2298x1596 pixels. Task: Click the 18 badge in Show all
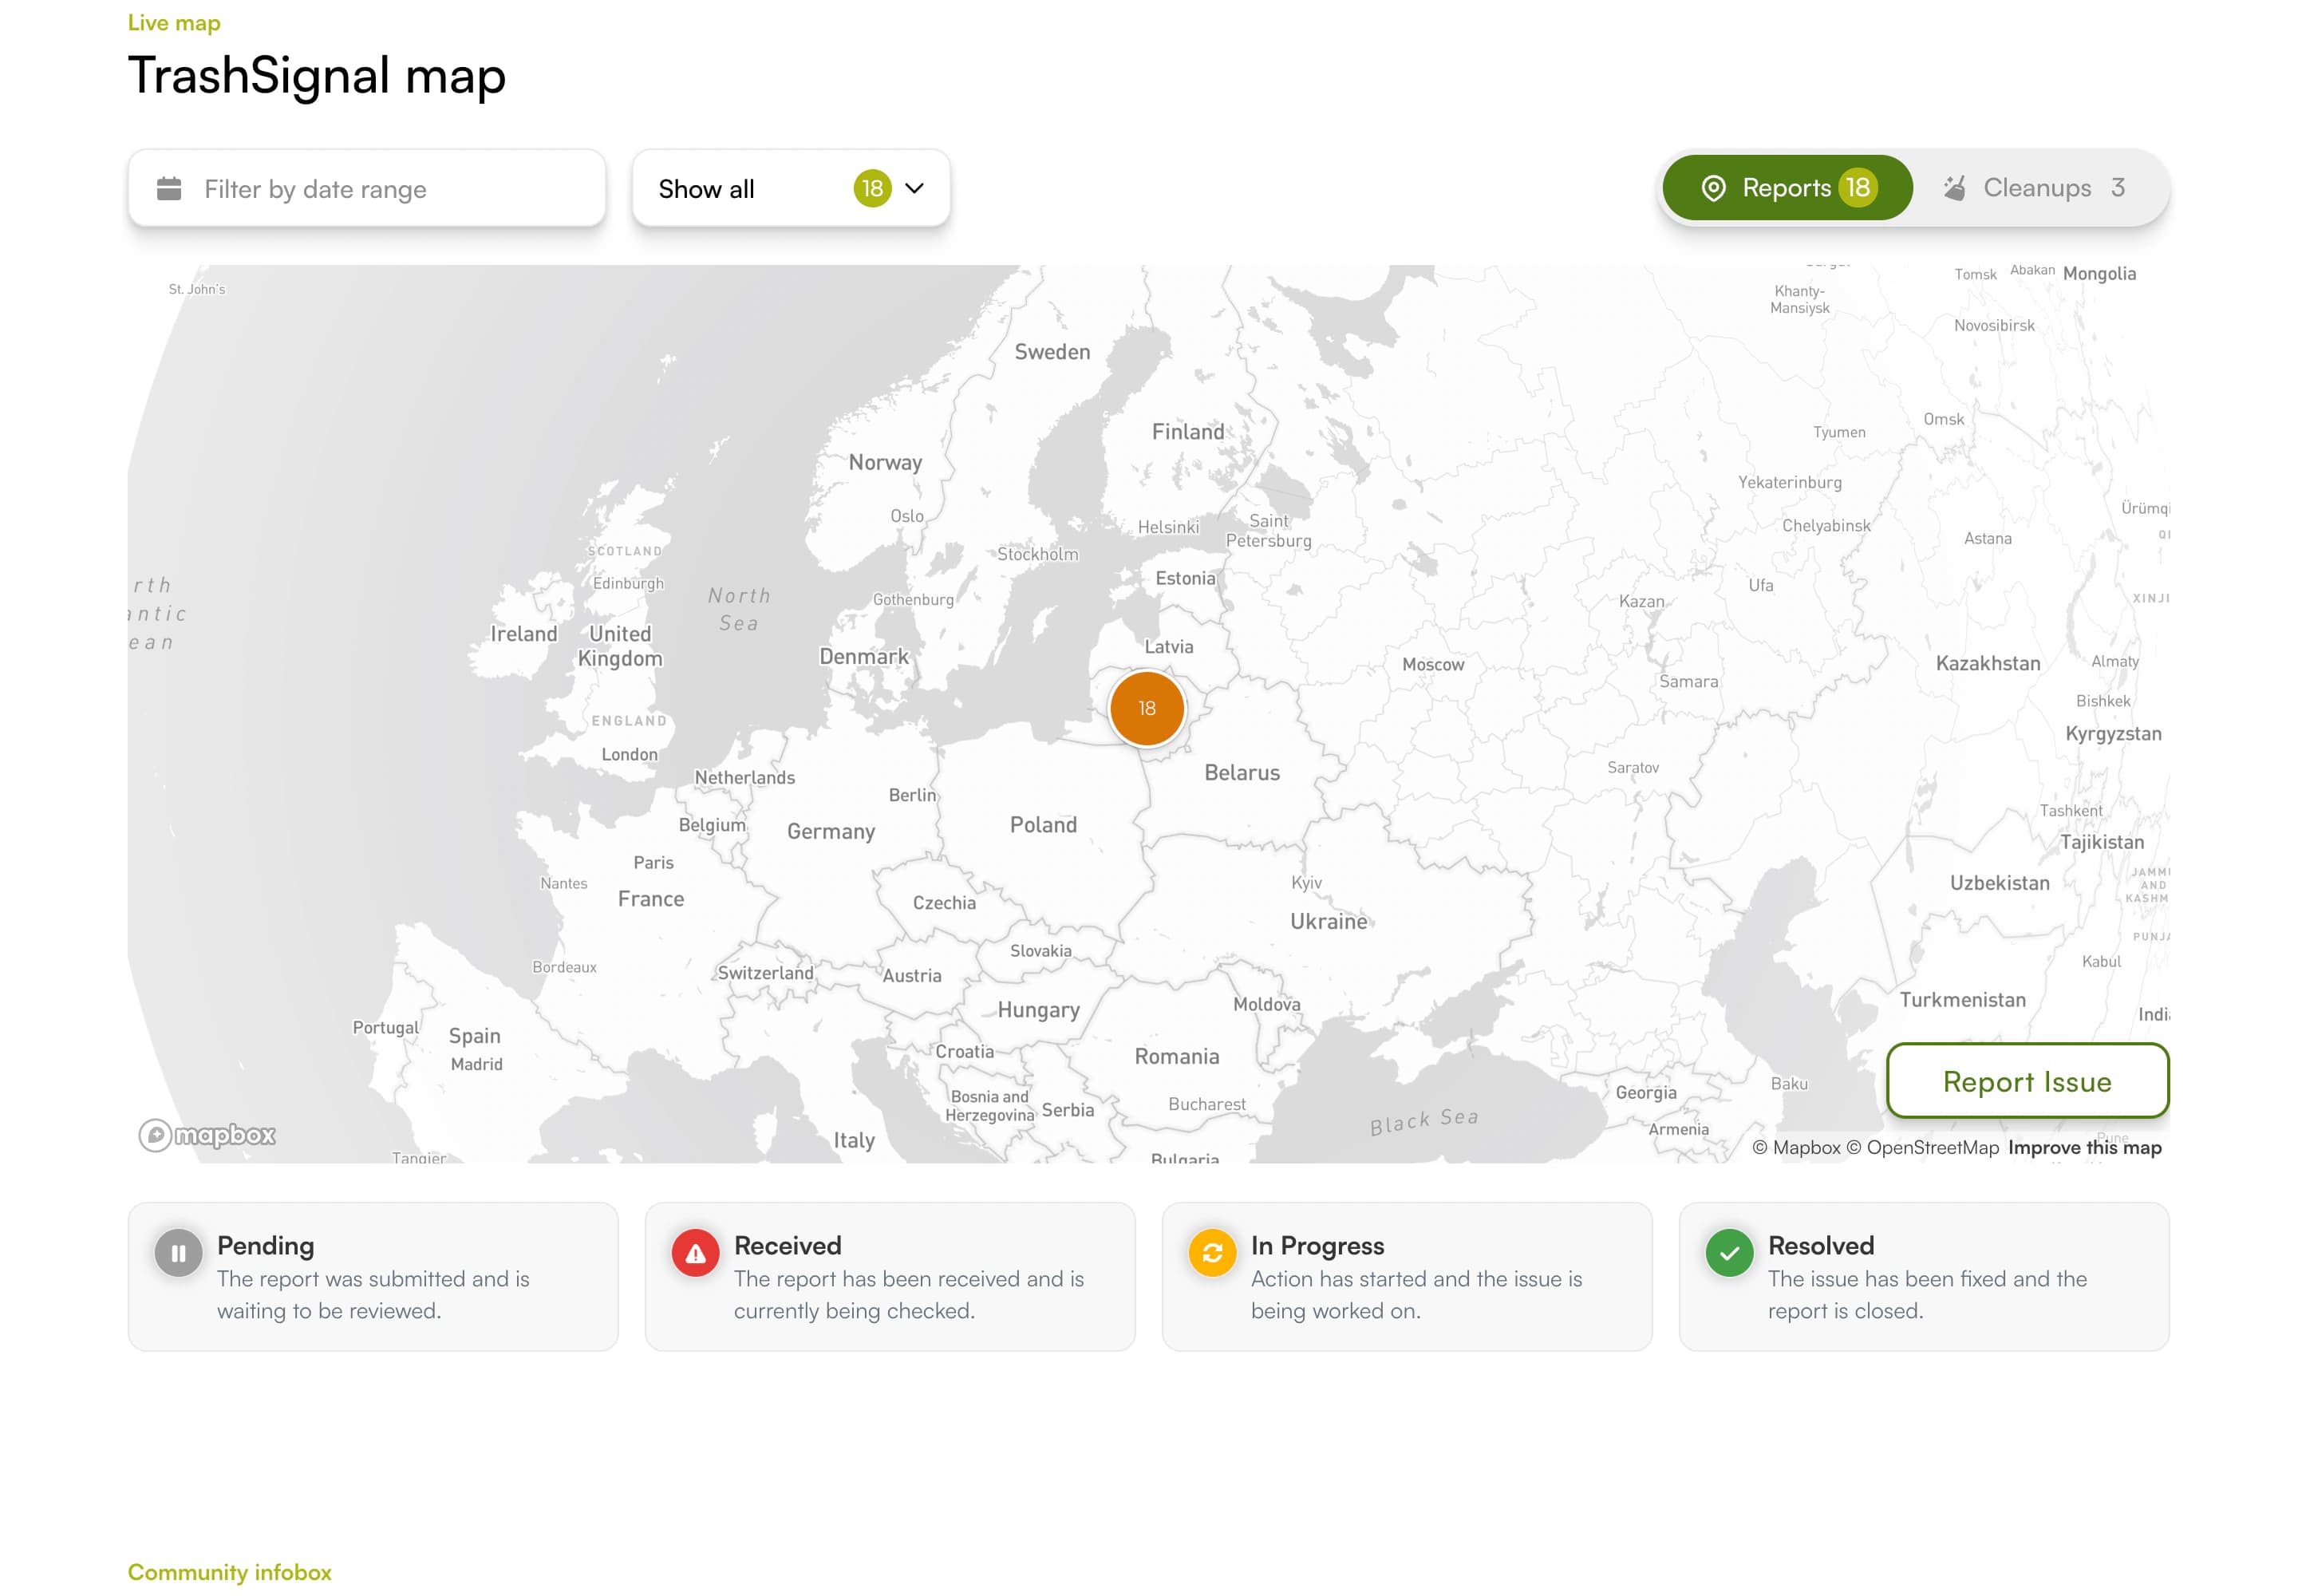pyautogui.click(x=872, y=188)
